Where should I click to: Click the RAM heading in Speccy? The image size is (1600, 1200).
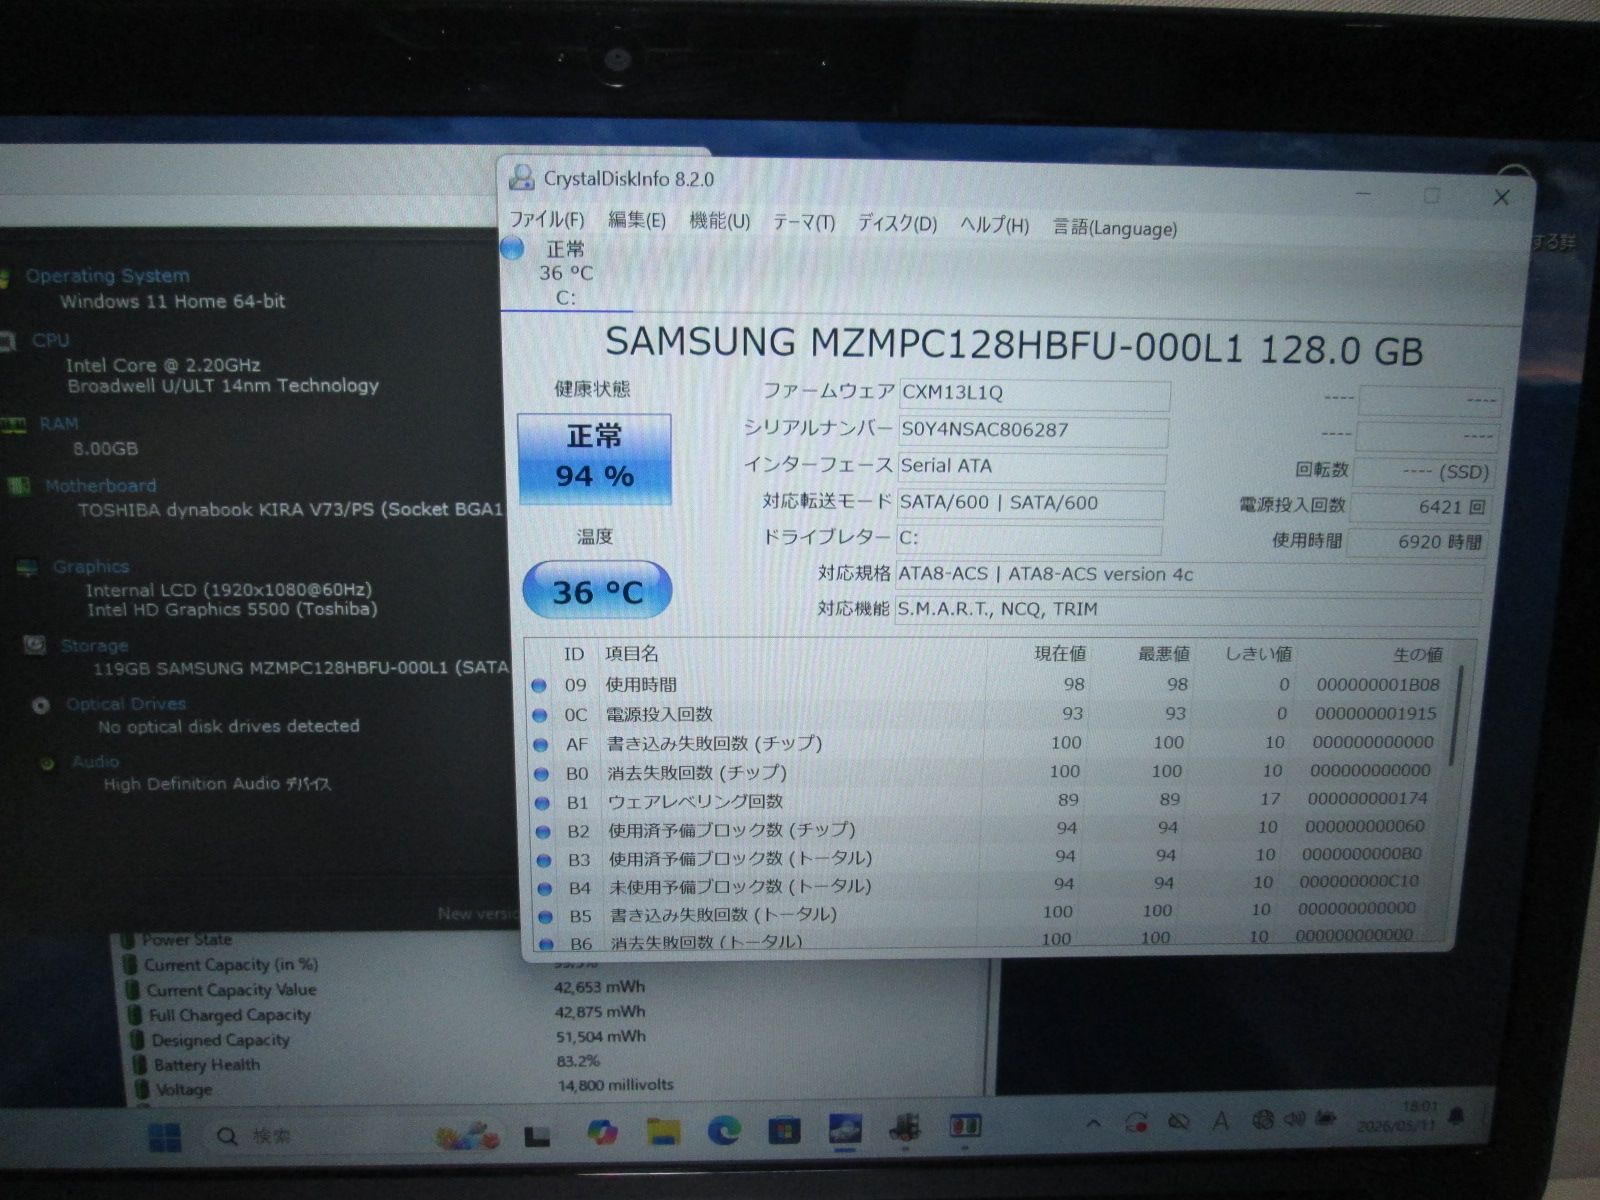point(59,424)
